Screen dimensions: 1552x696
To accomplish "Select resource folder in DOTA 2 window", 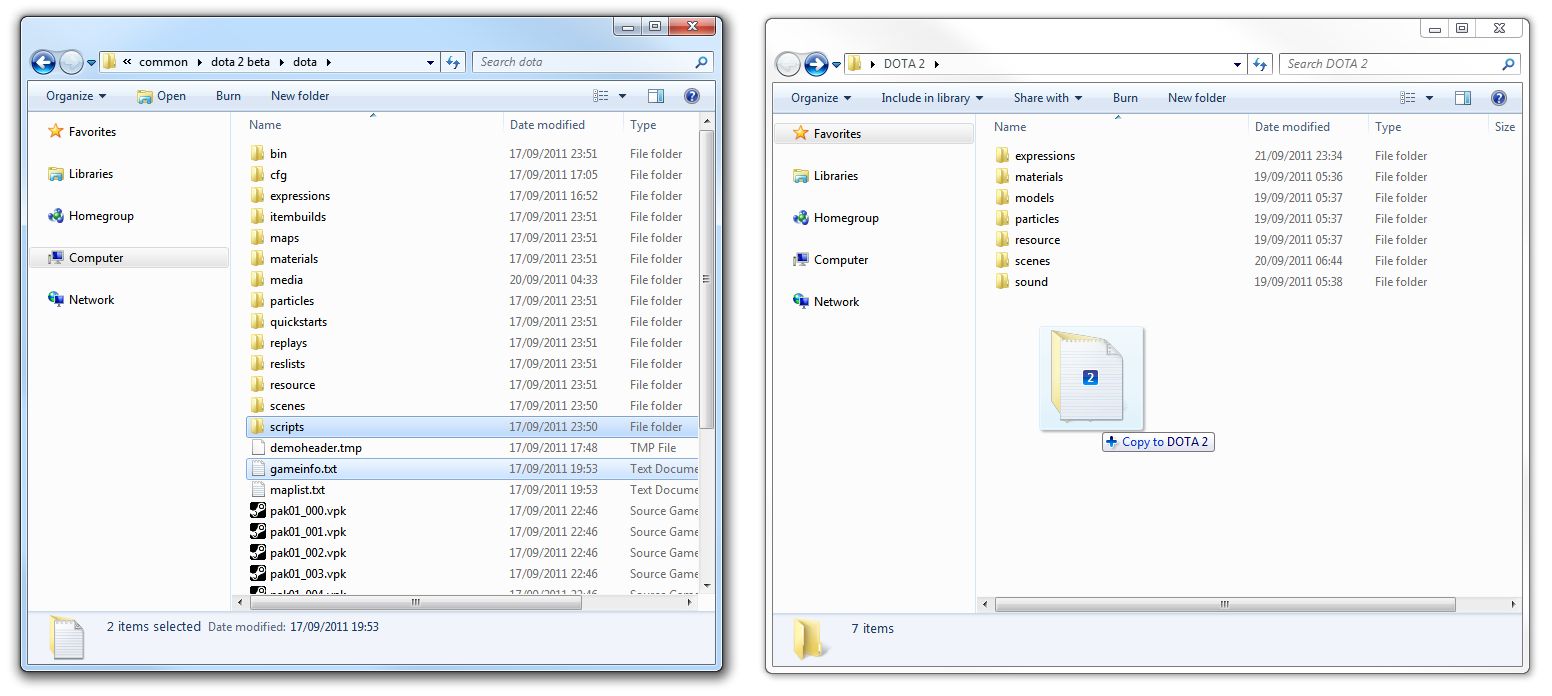I will (1037, 240).
